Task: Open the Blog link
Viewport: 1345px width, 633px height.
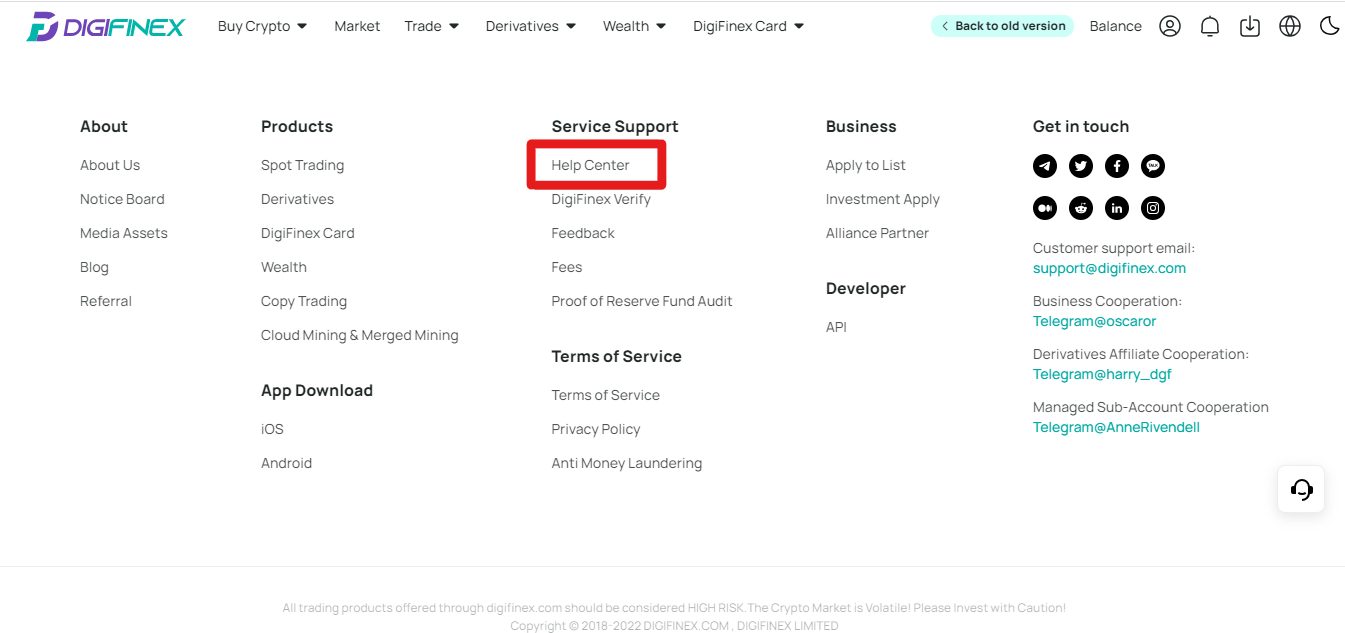Action: (x=94, y=267)
